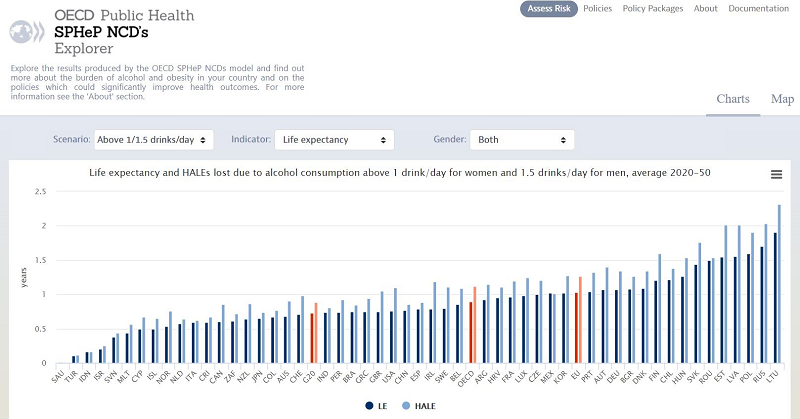This screenshot has height=419, width=800.
Task: Switch to the Charts tab
Action: pyautogui.click(x=733, y=99)
